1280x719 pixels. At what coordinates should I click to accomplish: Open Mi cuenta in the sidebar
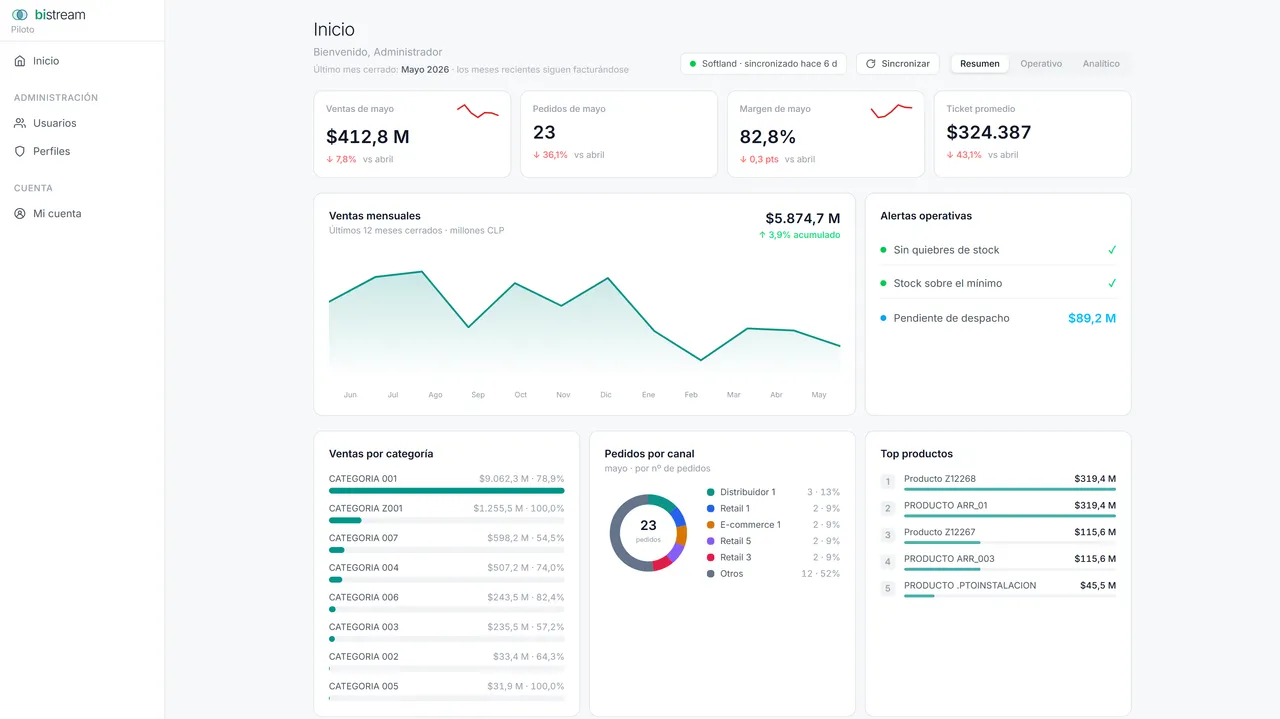(x=82, y=213)
